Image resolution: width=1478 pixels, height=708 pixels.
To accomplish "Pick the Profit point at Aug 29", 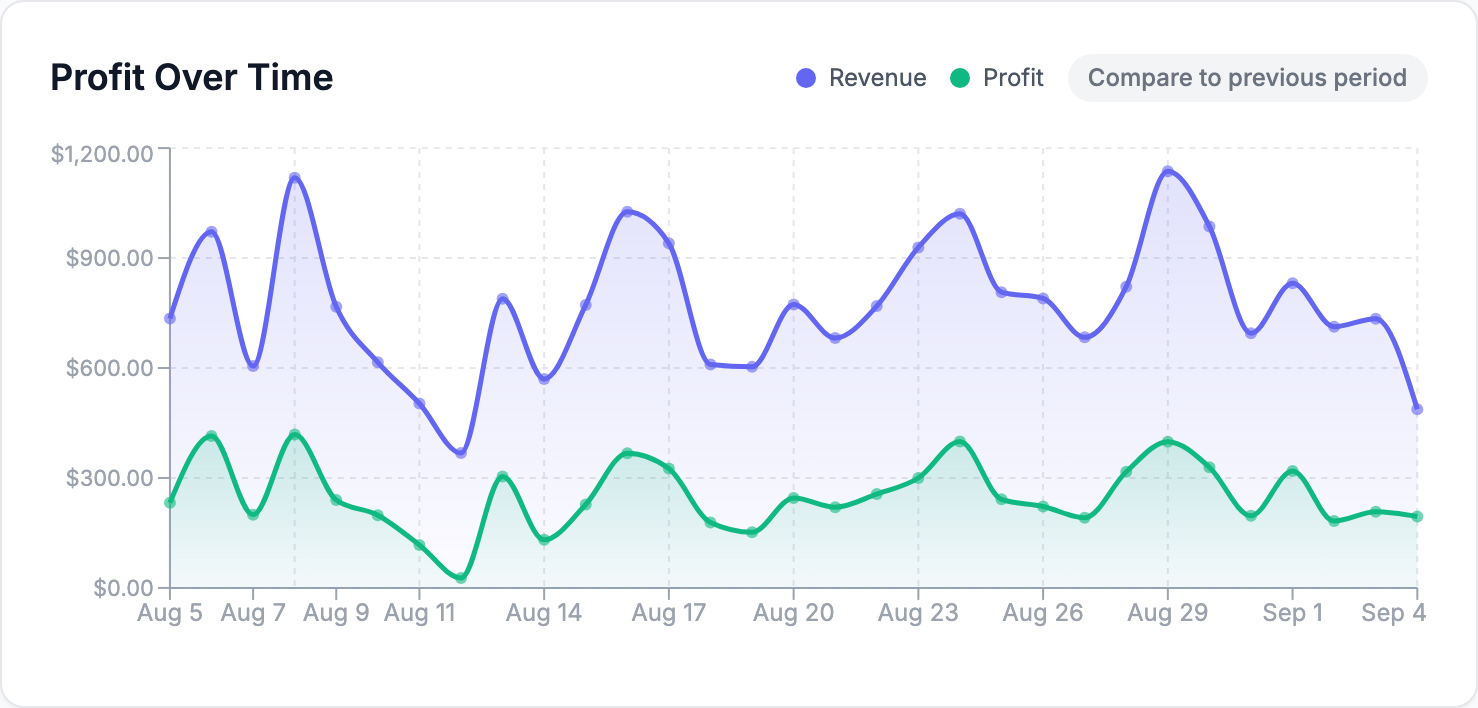I will pos(1167,442).
